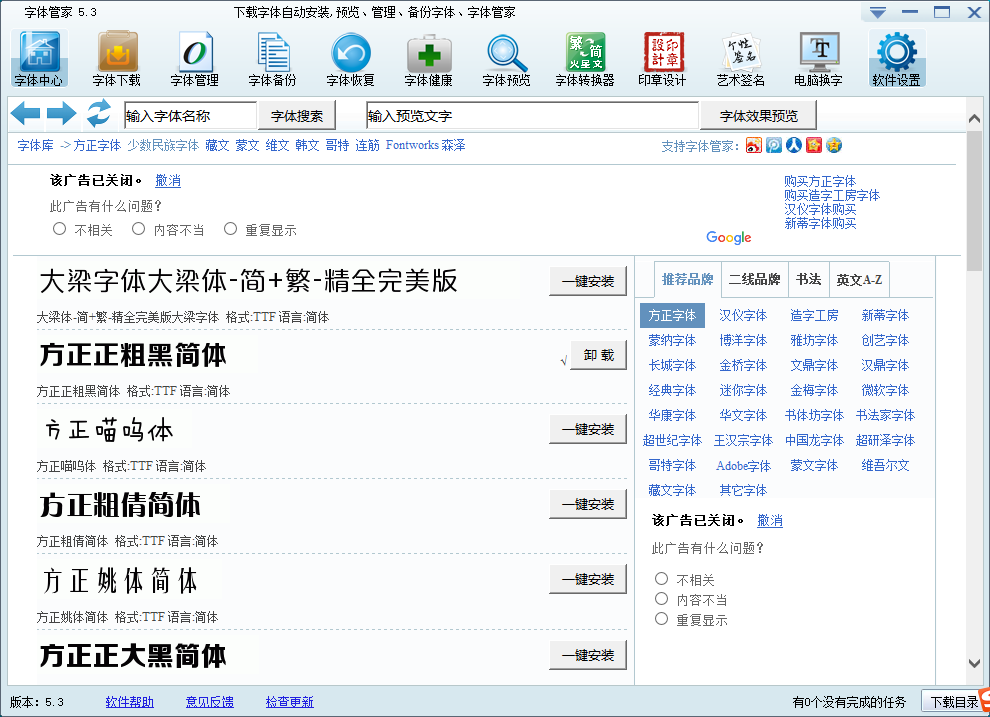Open the 艺术签名 icon
The height and width of the screenshot is (717, 990).
(x=741, y=59)
